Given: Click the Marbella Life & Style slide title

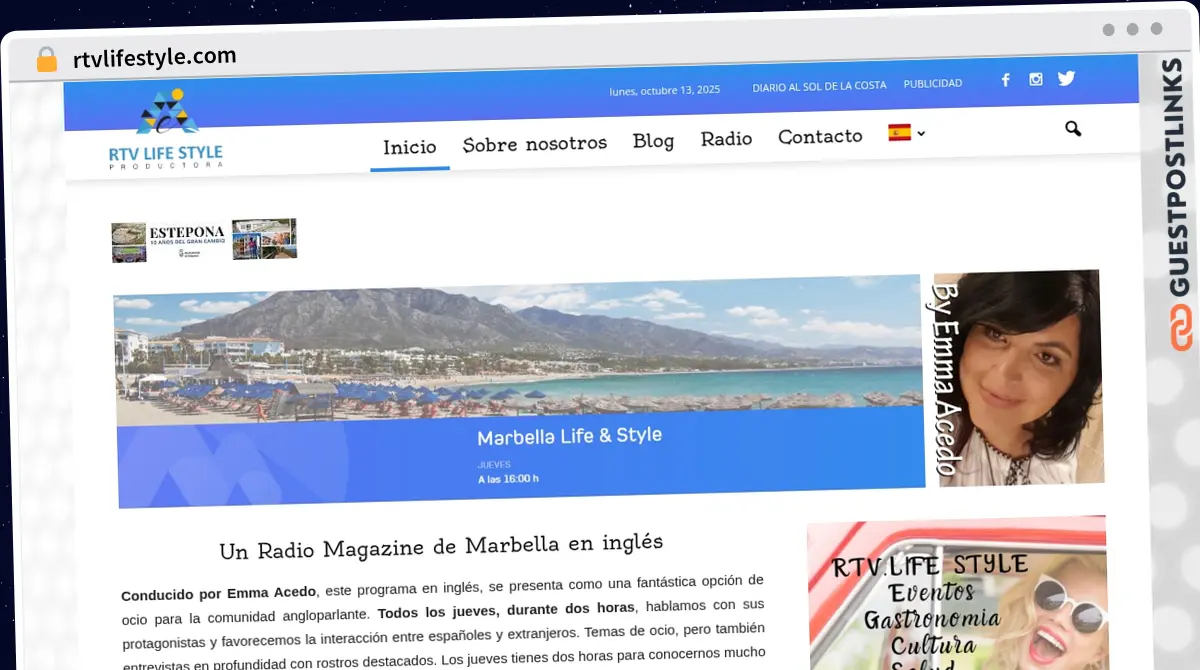Looking at the screenshot, I should click(x=569, y=436).
